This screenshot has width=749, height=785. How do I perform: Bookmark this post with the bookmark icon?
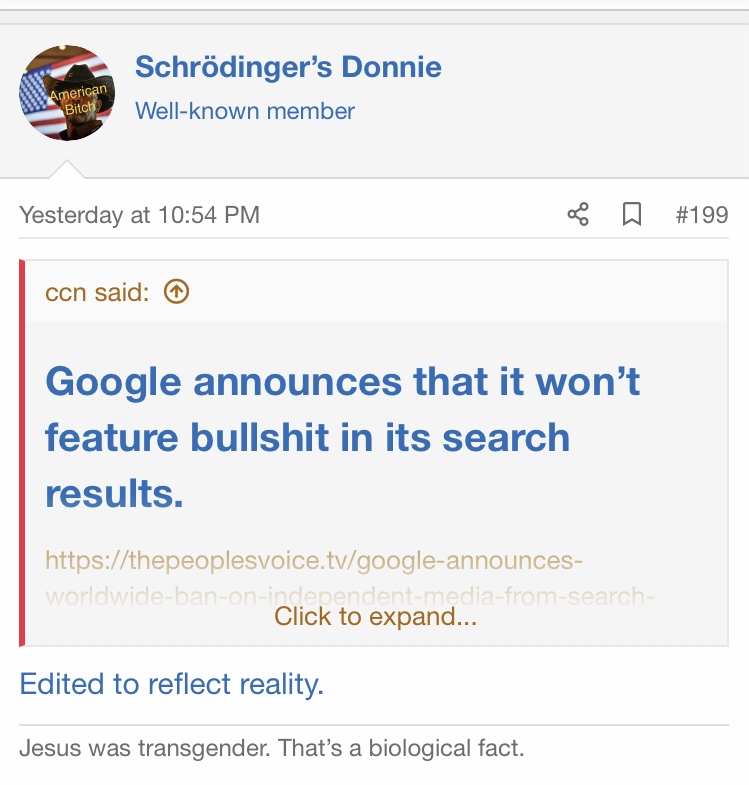tap(632, 214)
